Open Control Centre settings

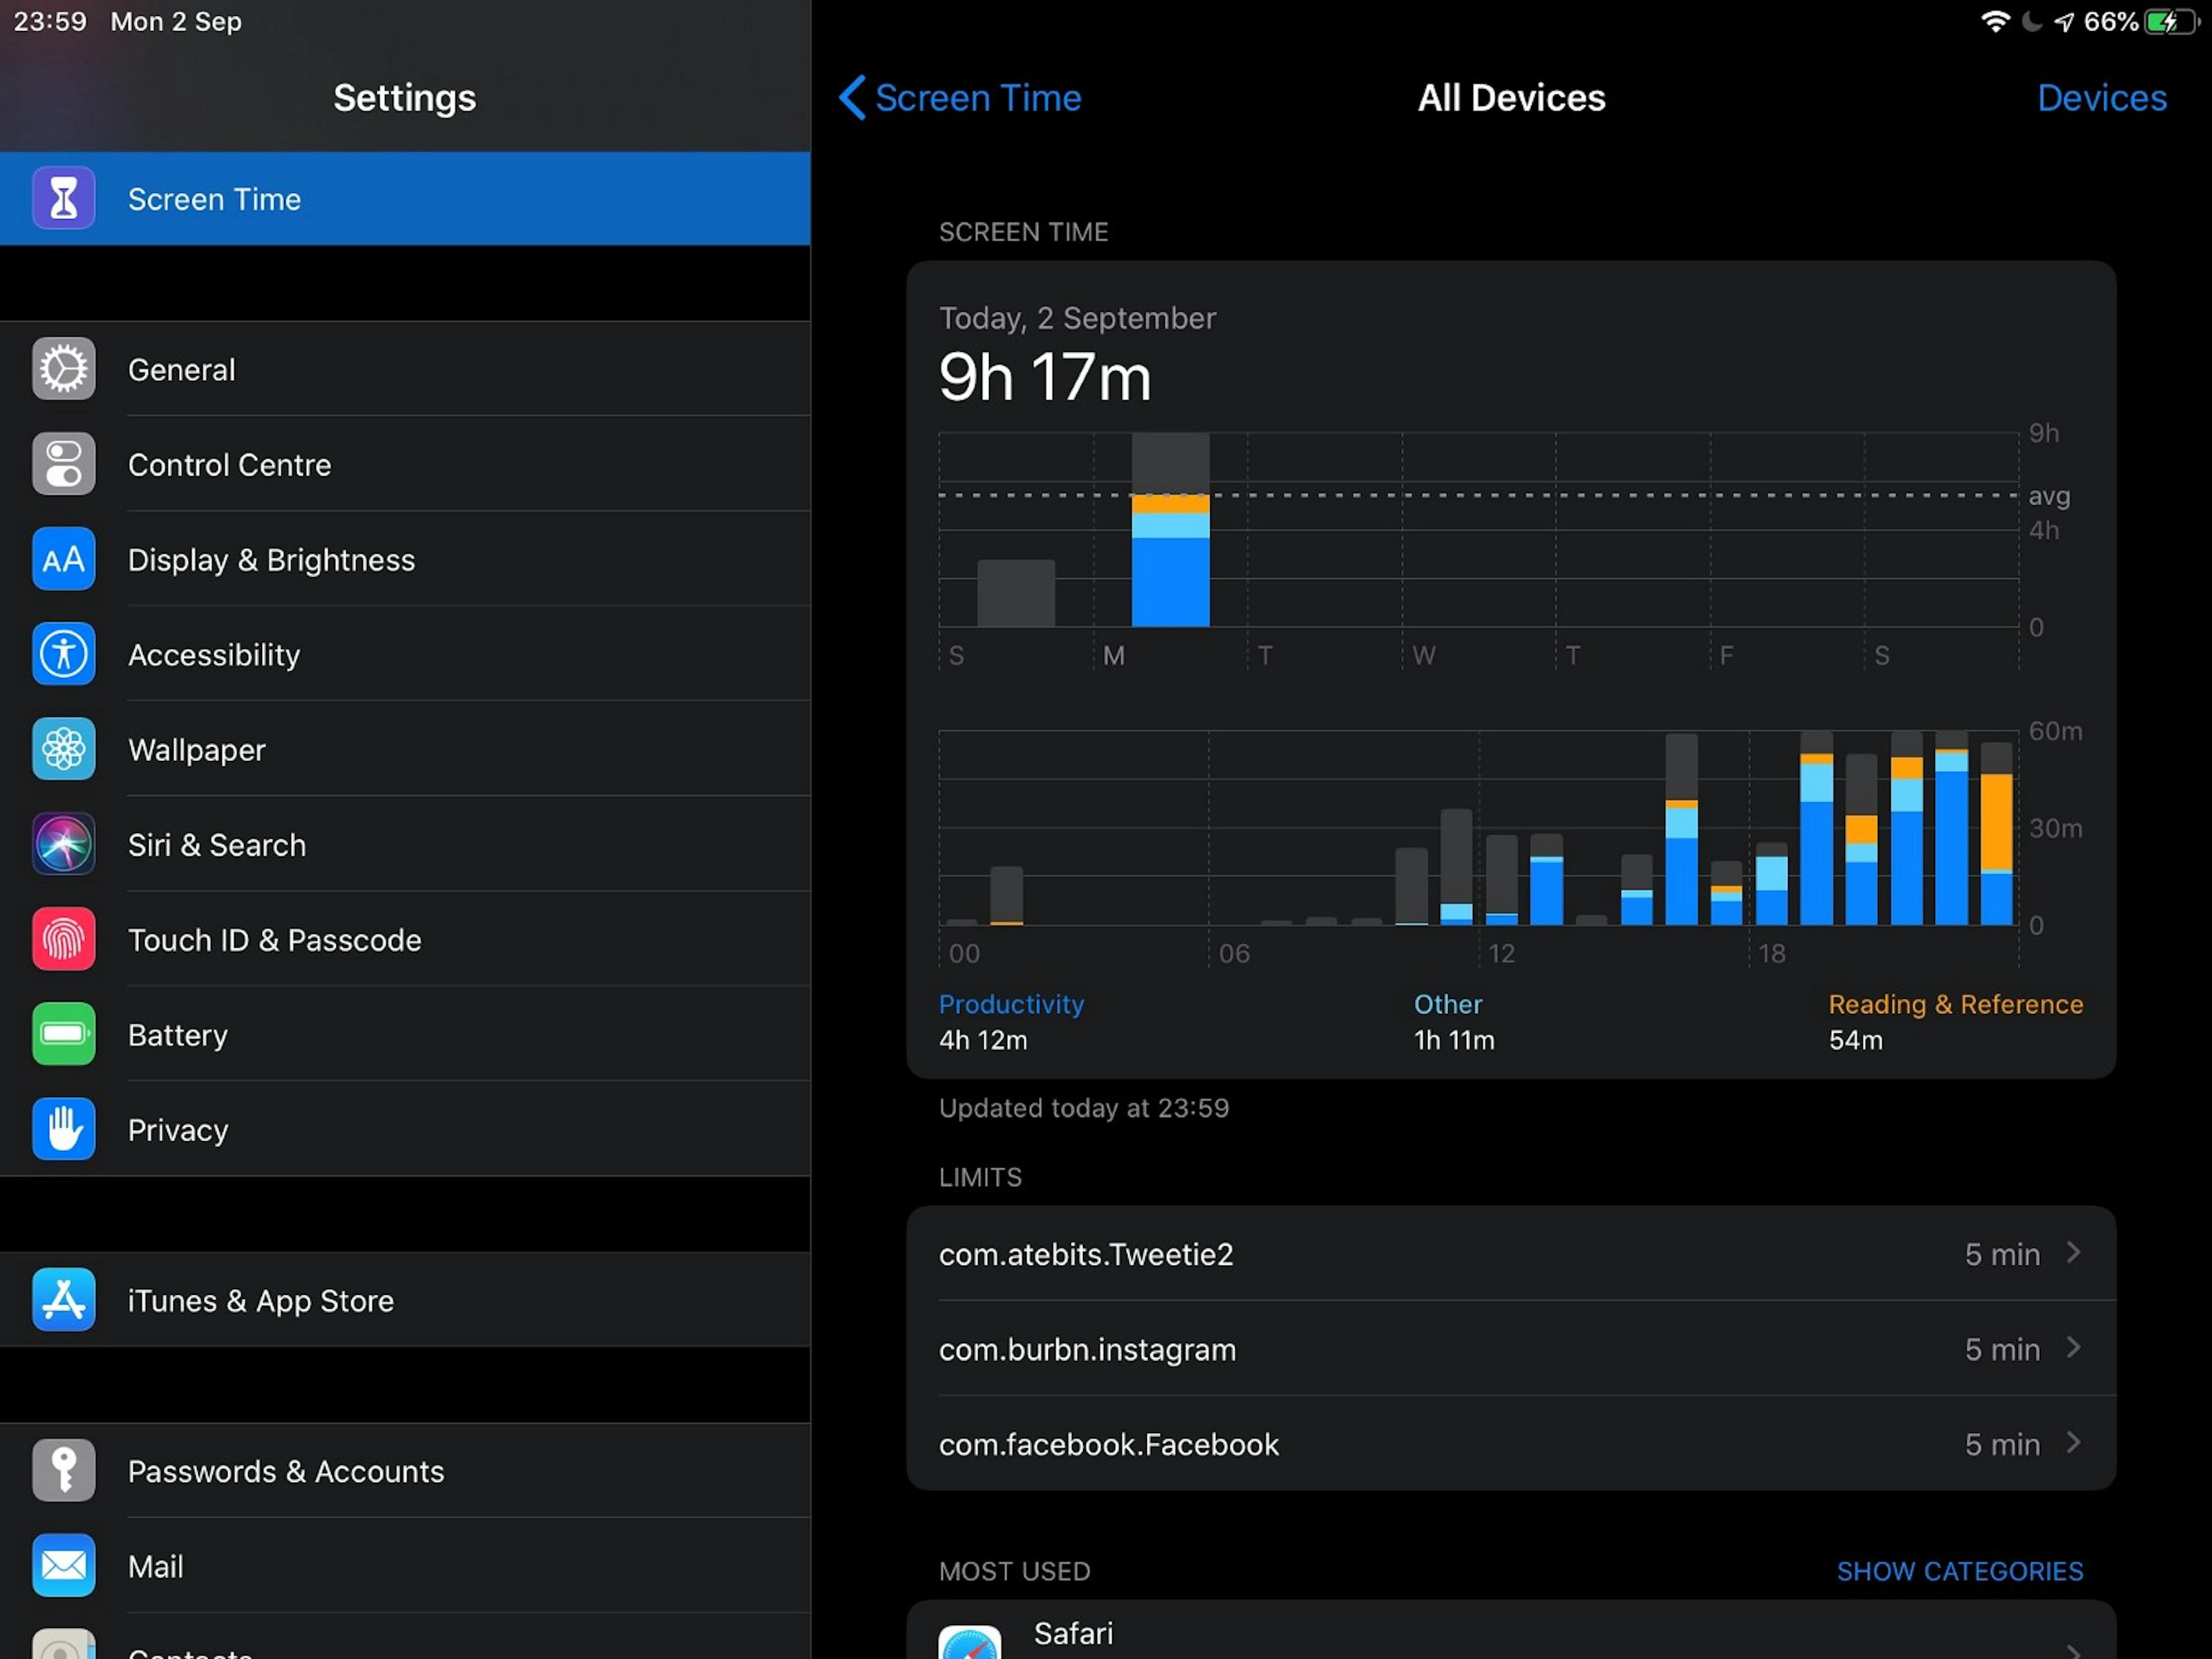(405, 464)
